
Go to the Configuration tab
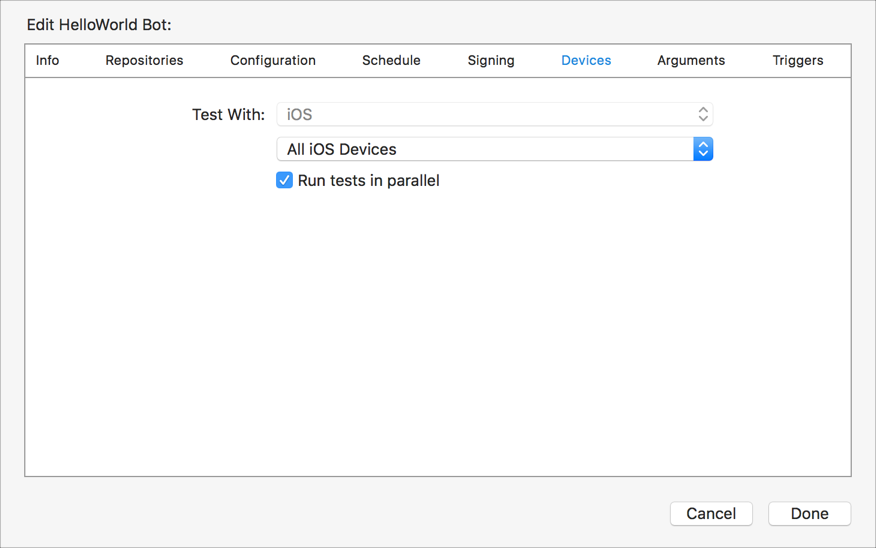point(273,60)
